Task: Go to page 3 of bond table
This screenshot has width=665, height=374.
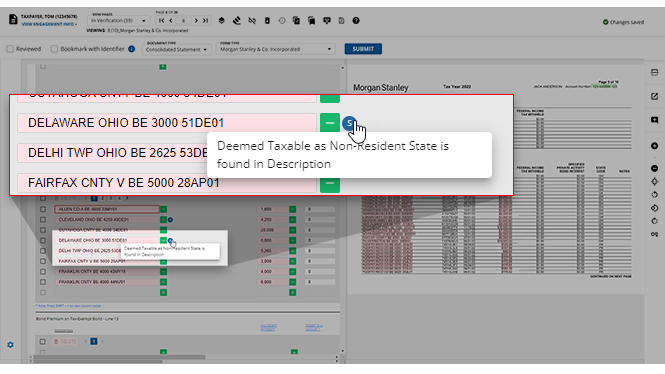Action: tap(111, 198)
